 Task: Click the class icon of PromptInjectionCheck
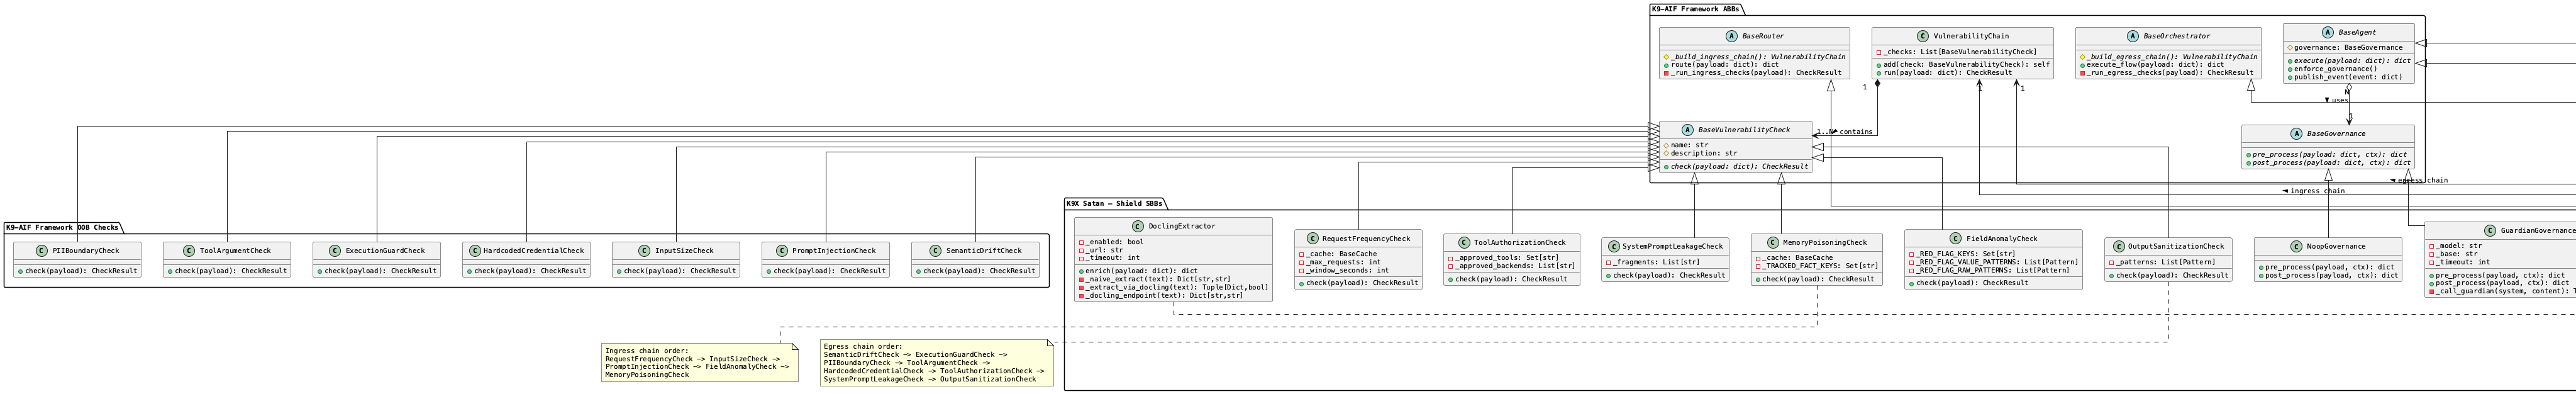[781, 251]
